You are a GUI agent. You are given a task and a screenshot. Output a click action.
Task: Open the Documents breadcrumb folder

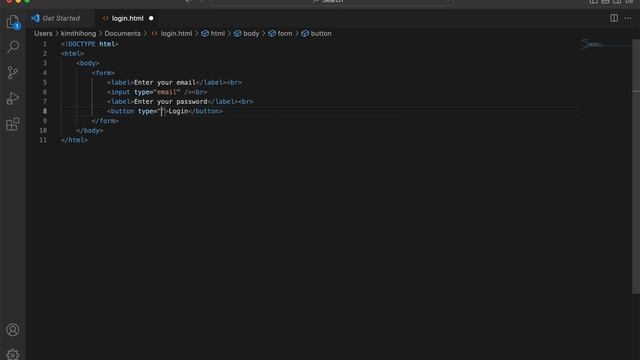pos(122,33)
